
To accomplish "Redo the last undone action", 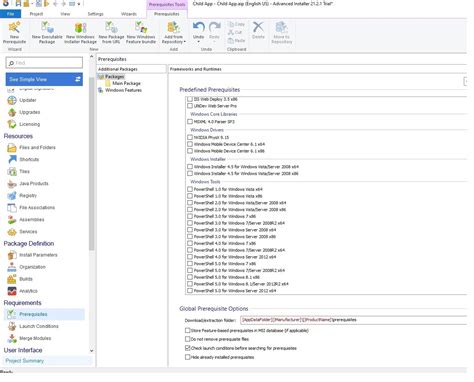I will pos(214,30).
